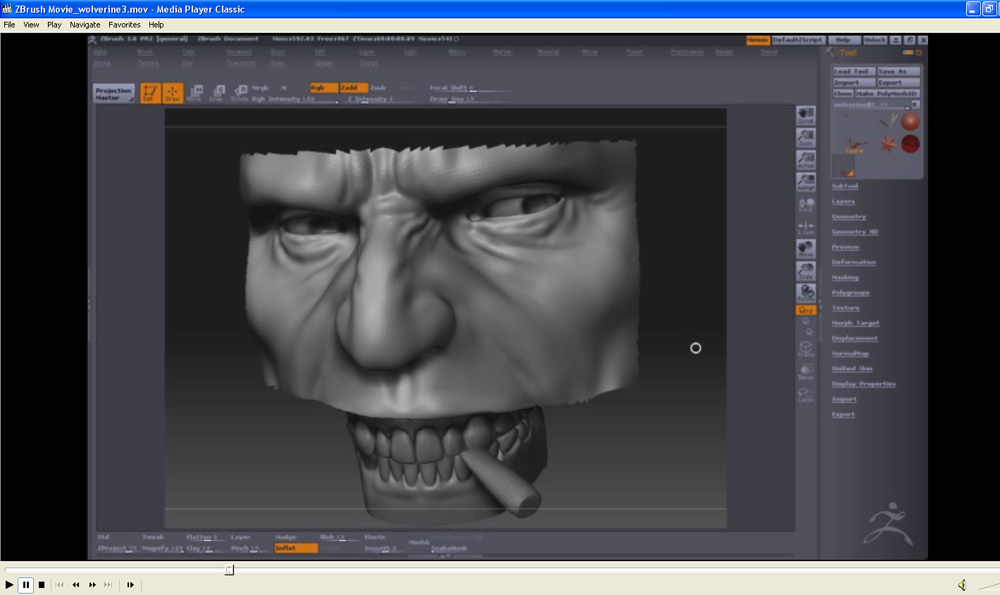
Task: Toggle the Mrgb button
Action: 260,88
